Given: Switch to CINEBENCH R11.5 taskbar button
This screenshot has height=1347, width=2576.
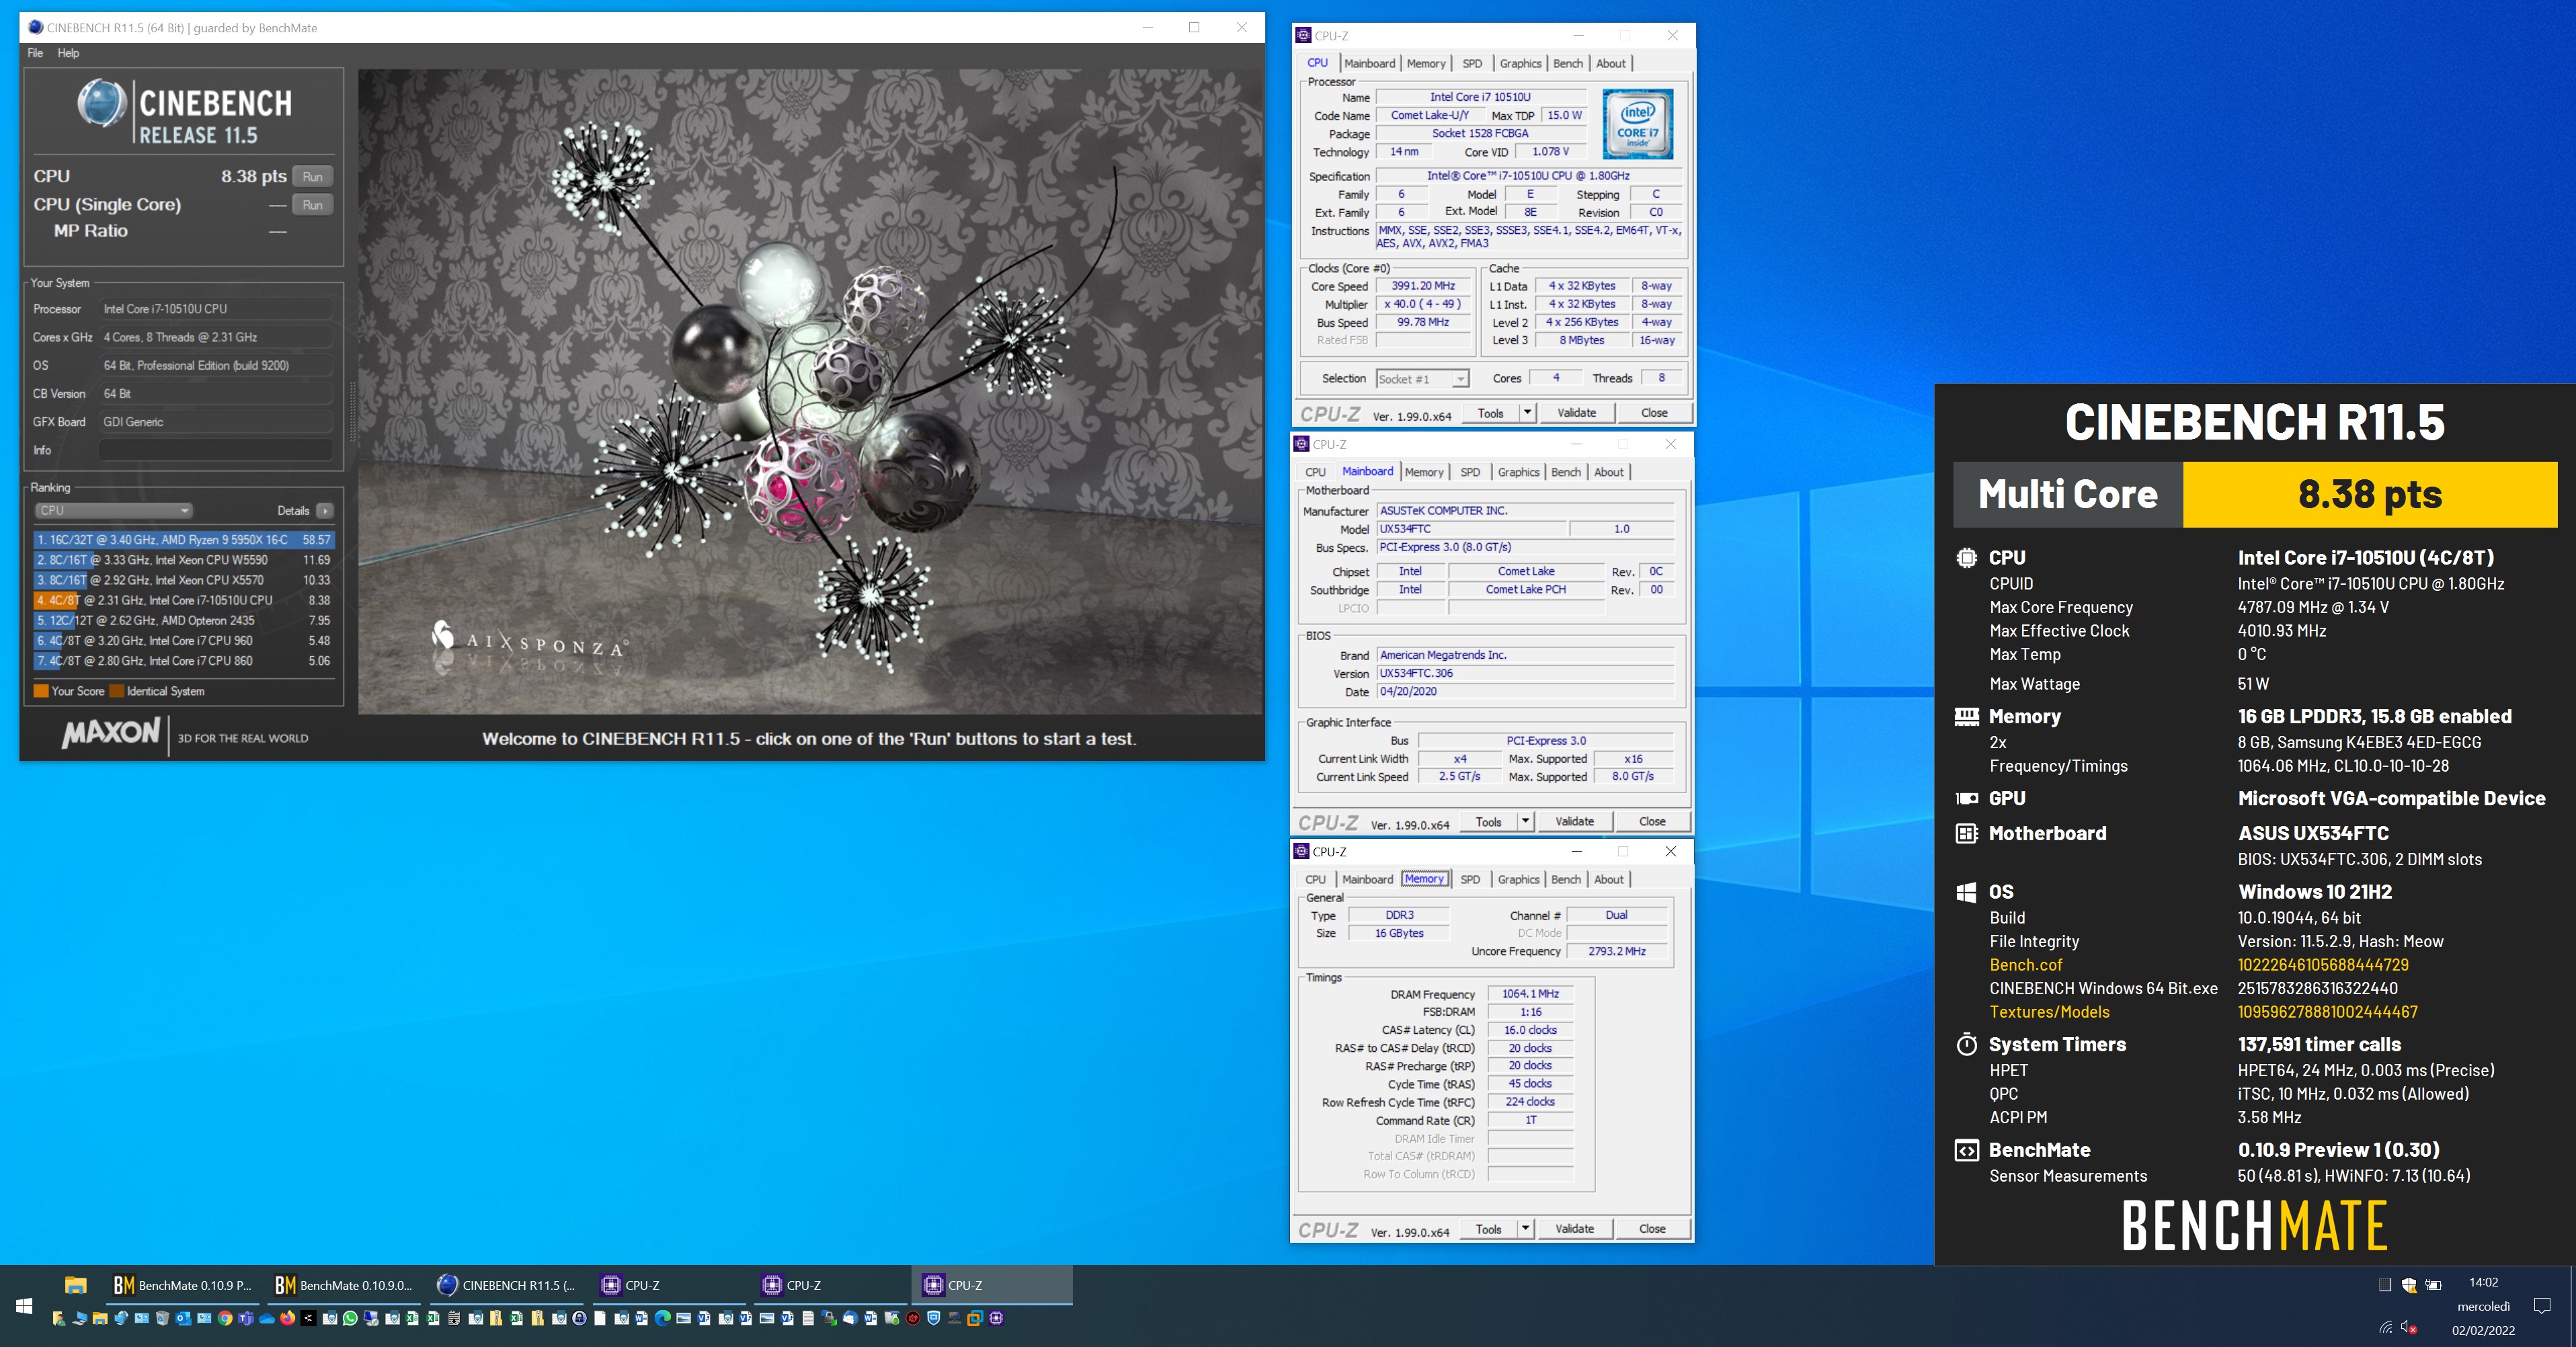Looking at the screenshot, I should pos(507,1285).
